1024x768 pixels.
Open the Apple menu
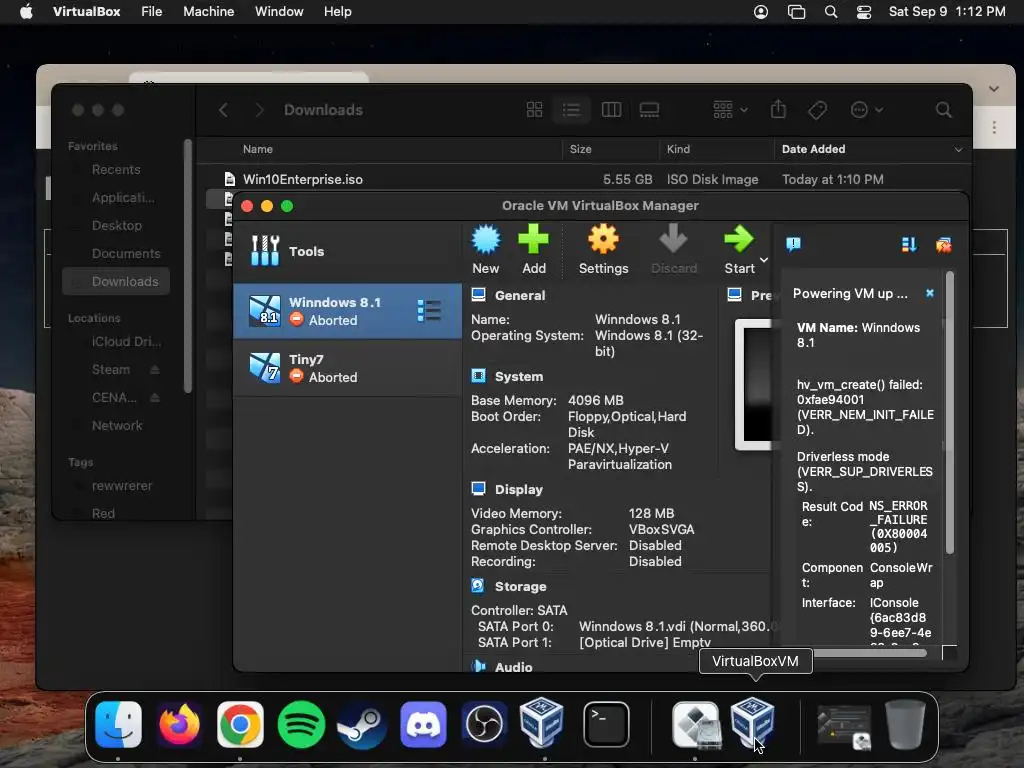coord(26,12)
